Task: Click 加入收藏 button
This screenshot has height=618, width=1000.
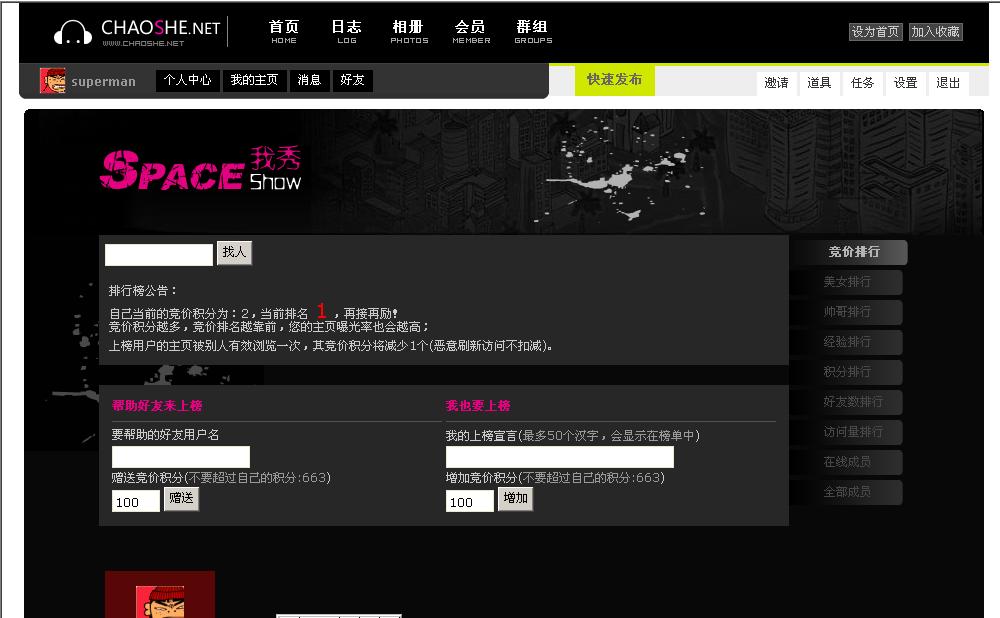Action: [x=936, y=31]
